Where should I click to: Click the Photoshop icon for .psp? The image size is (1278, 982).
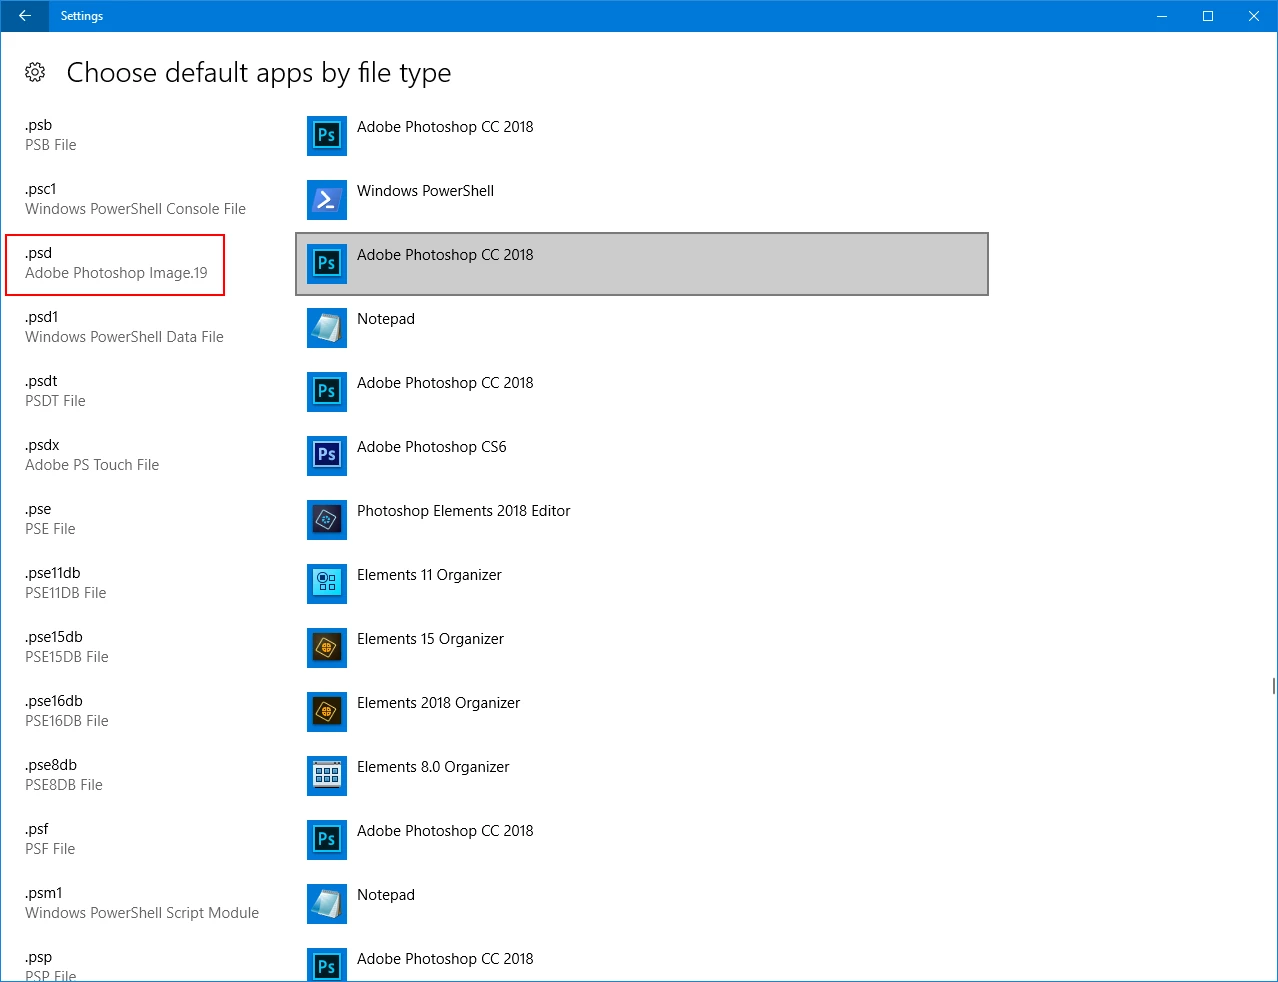point(327,965)
